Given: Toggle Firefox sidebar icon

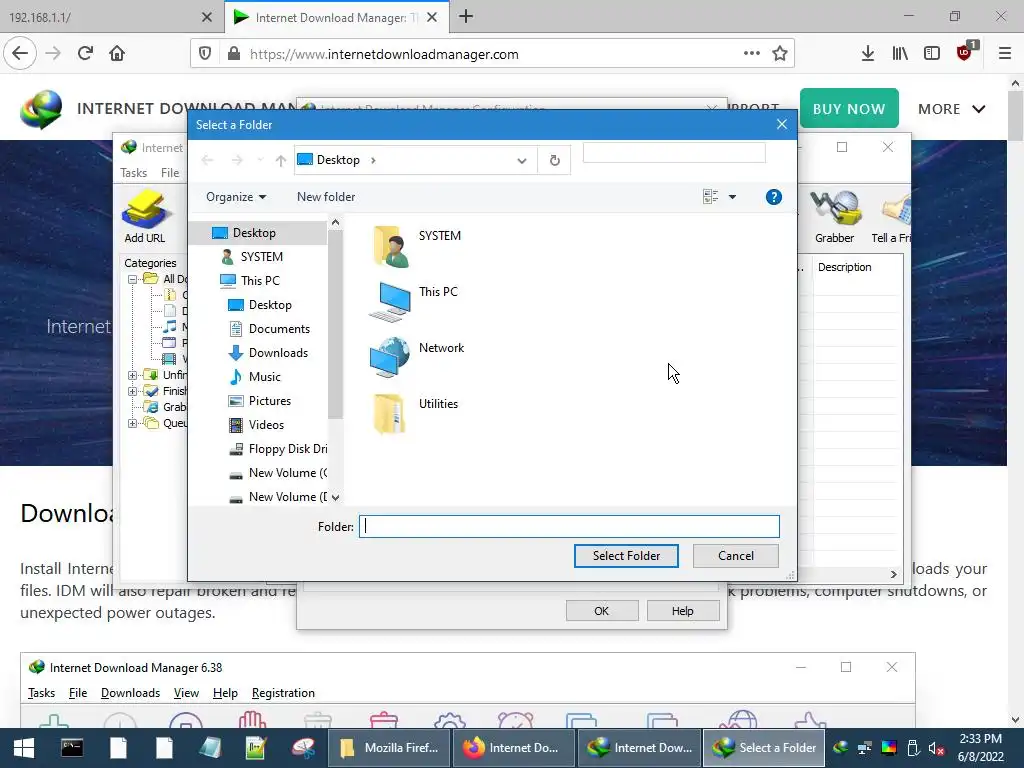Looking at the screenshot, I should coord(932,53).
